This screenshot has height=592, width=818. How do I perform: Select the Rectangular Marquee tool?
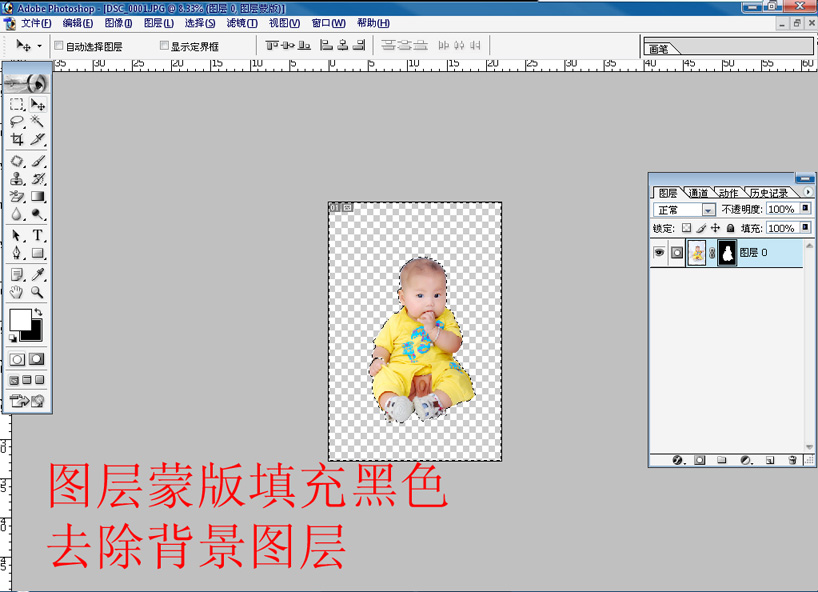pyautogui.click(x=17, y=104)
